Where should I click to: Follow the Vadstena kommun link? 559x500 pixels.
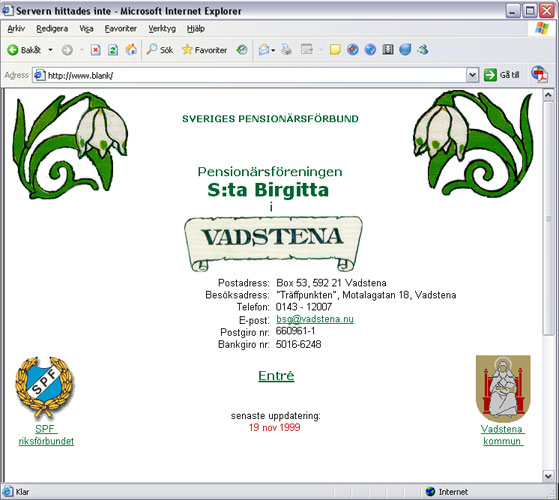click(x=503, y=435)
